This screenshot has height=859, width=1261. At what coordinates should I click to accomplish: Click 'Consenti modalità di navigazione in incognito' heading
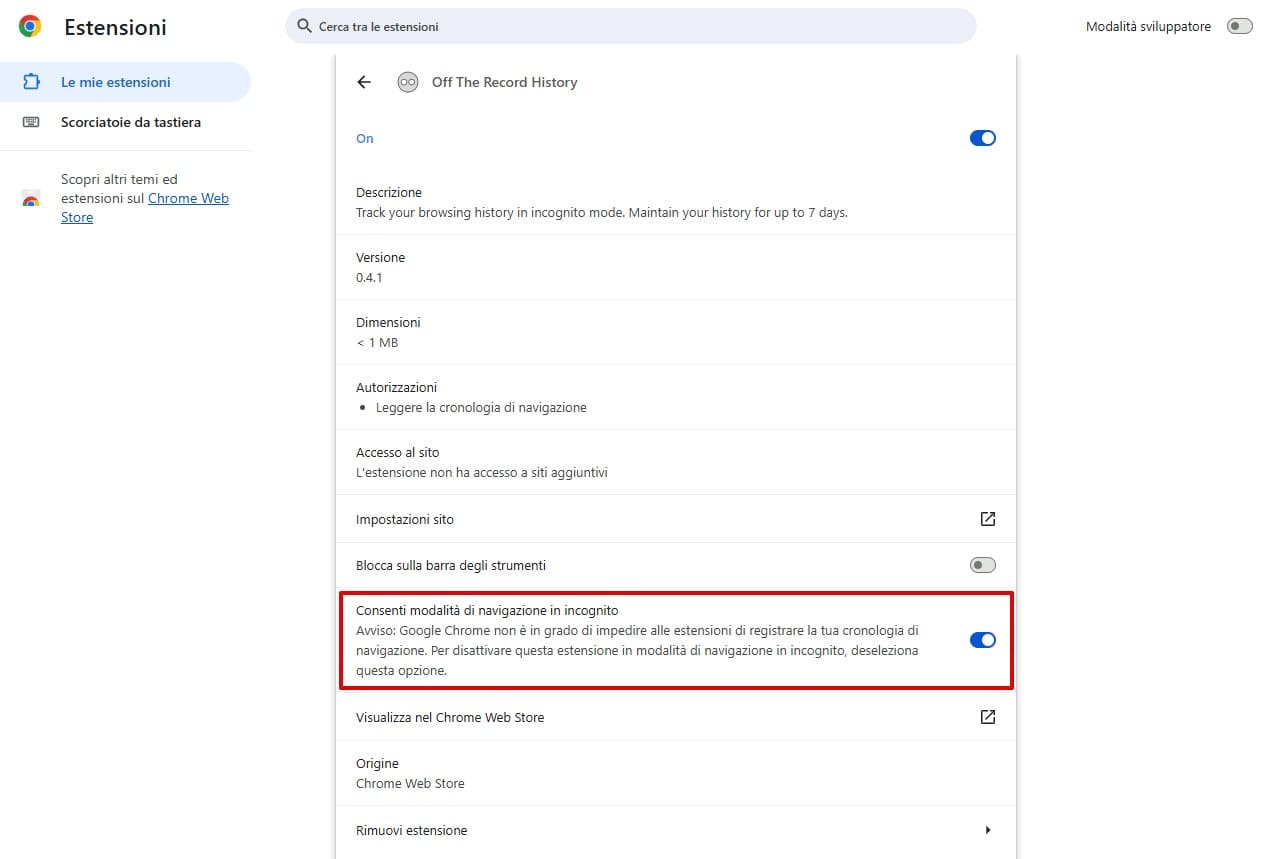(x=487, y=610)
